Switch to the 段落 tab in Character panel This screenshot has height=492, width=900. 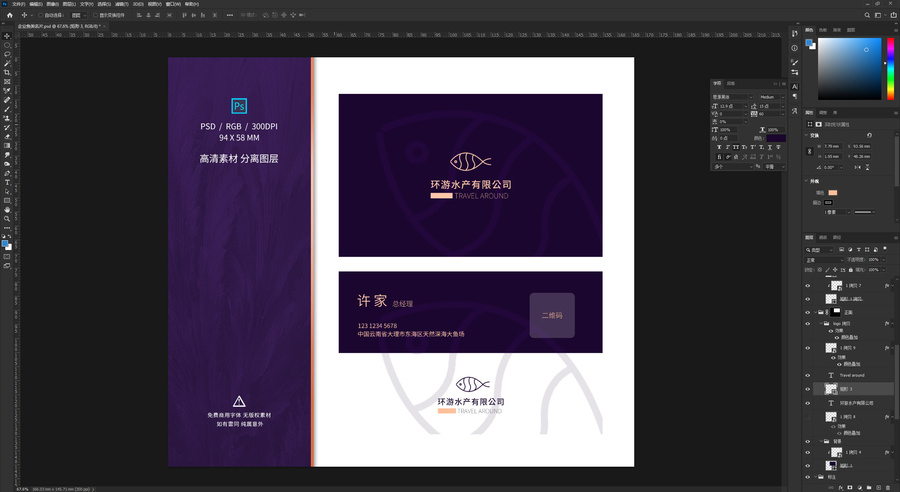pos(731,83)
